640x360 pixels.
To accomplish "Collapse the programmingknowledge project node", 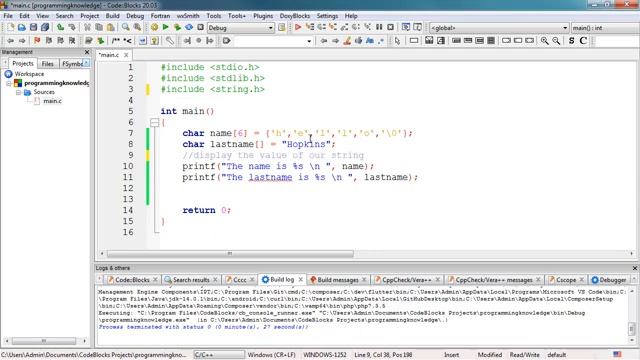I will coord(9,83).
